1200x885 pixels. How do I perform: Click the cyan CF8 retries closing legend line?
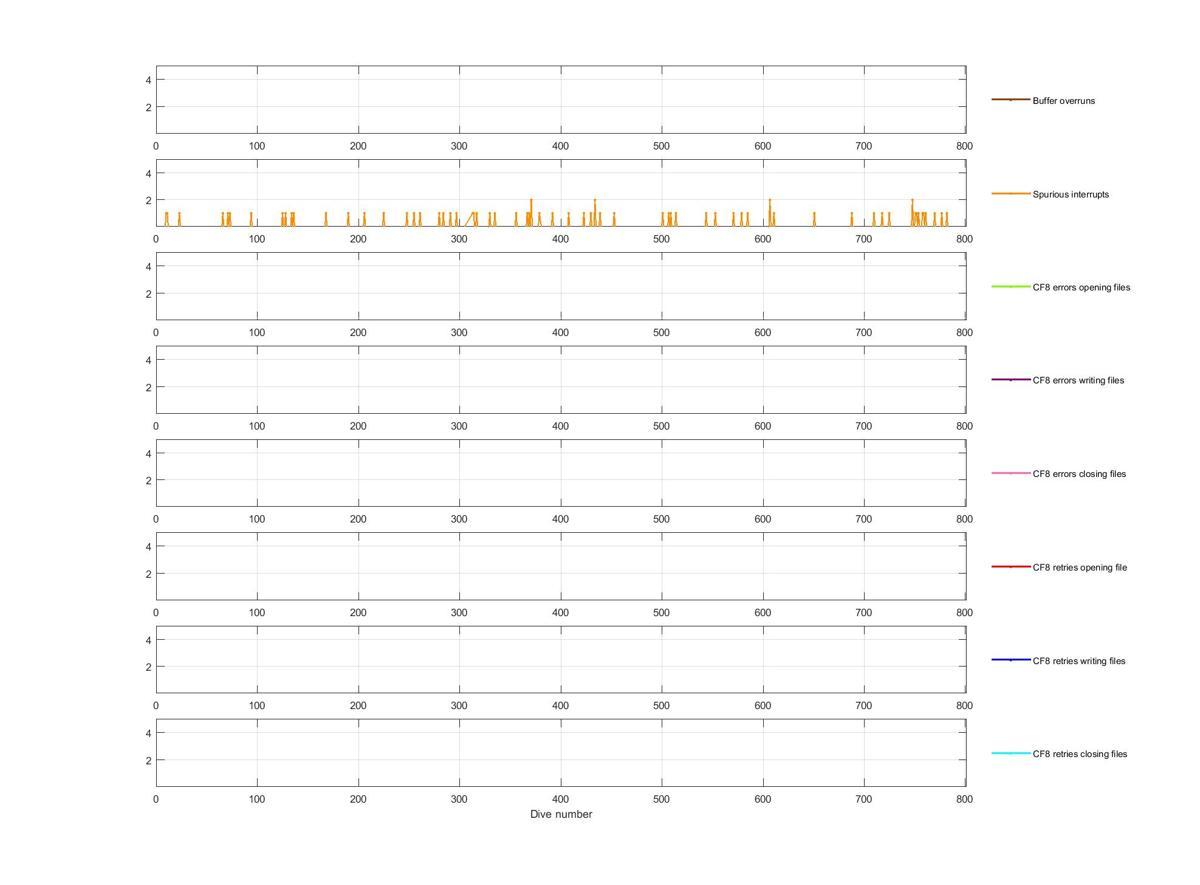pos(1010,753)
